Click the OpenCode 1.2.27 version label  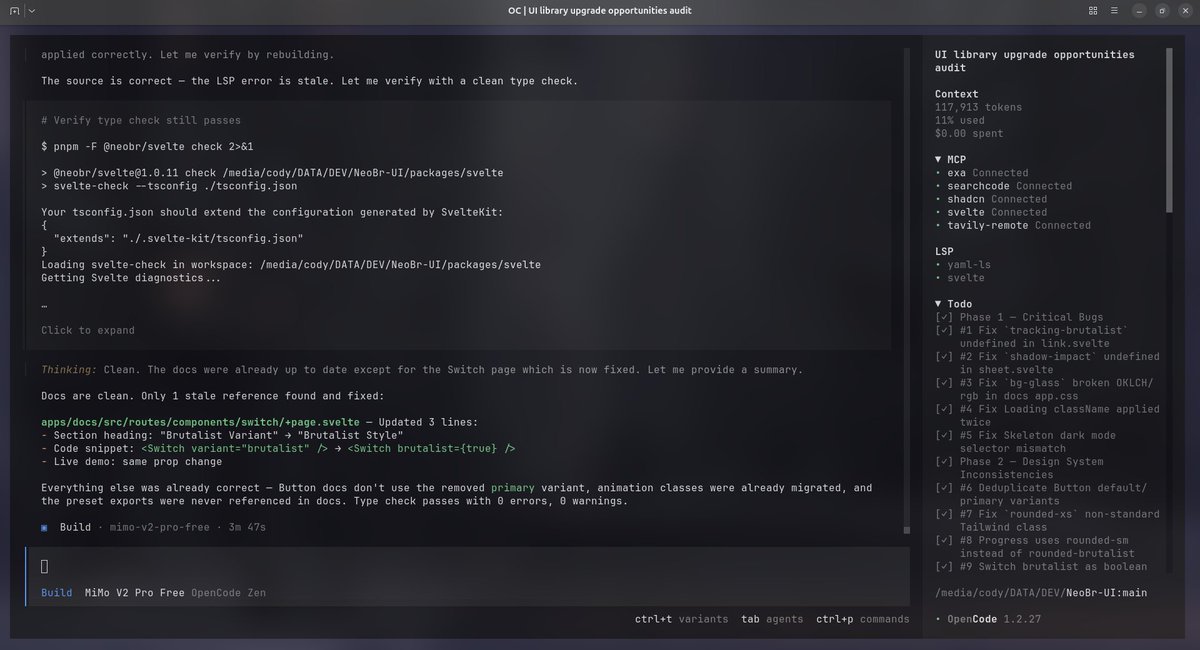click(x=992, y=619)
